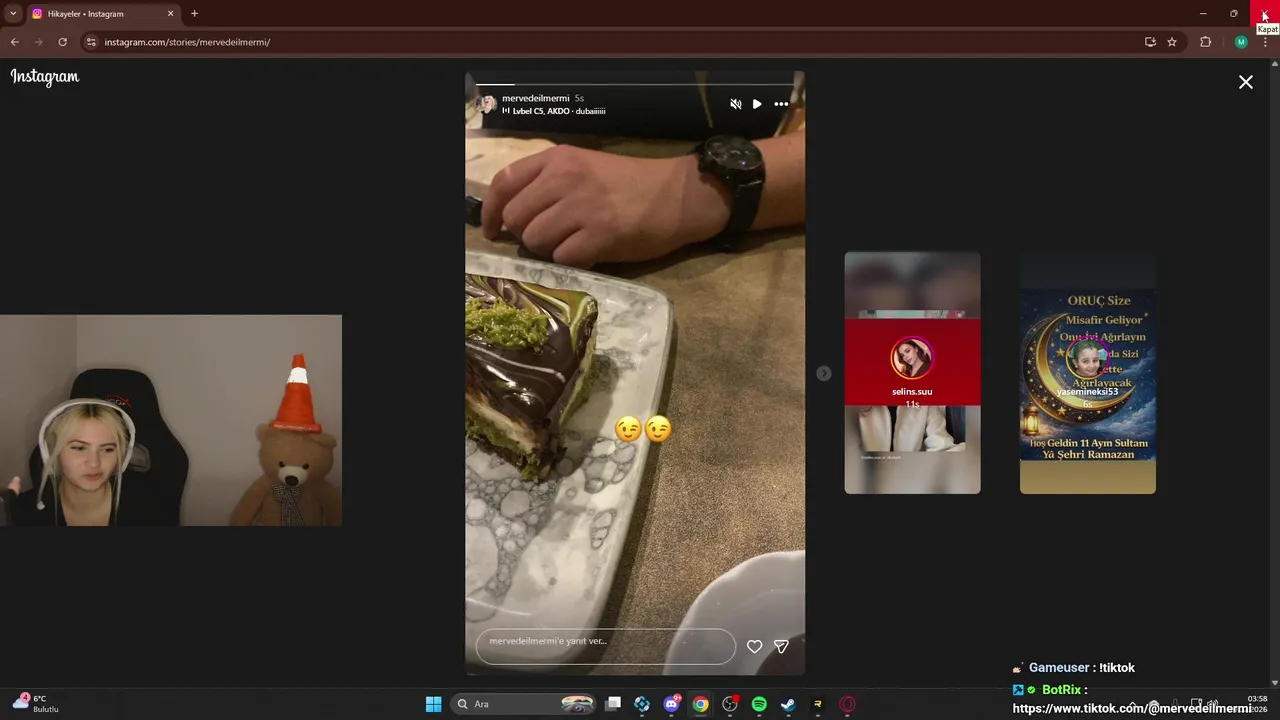Open selins.suu's story preview
The width and height of the screenshot is (1280, 720).
tap(912, 372)
